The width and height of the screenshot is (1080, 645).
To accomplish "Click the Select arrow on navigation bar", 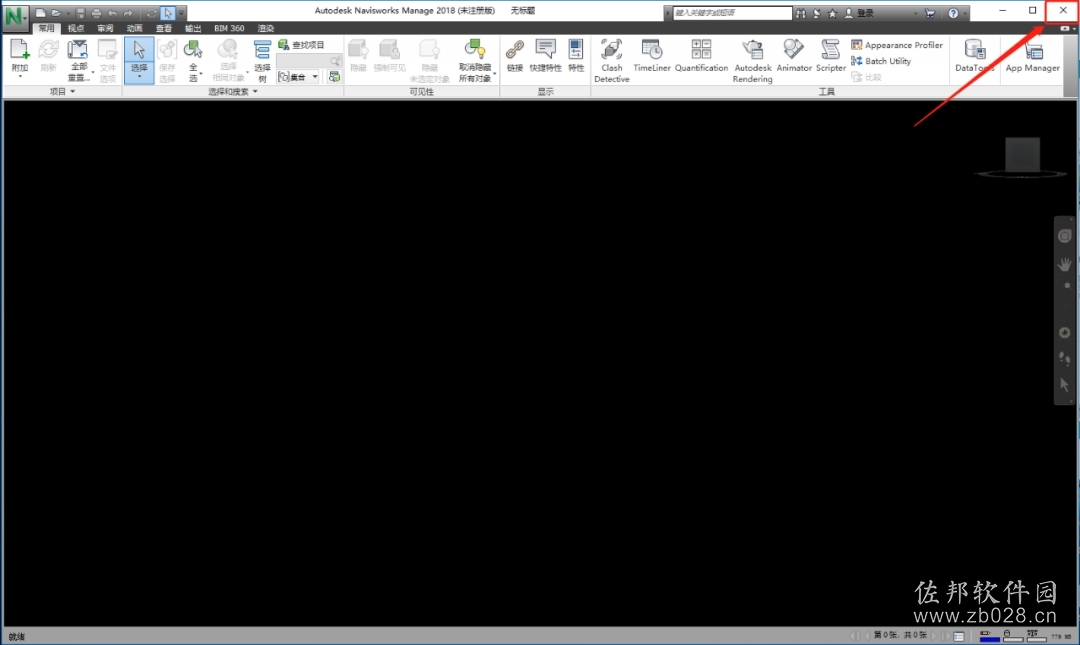I will click(x=1065, y=385).
